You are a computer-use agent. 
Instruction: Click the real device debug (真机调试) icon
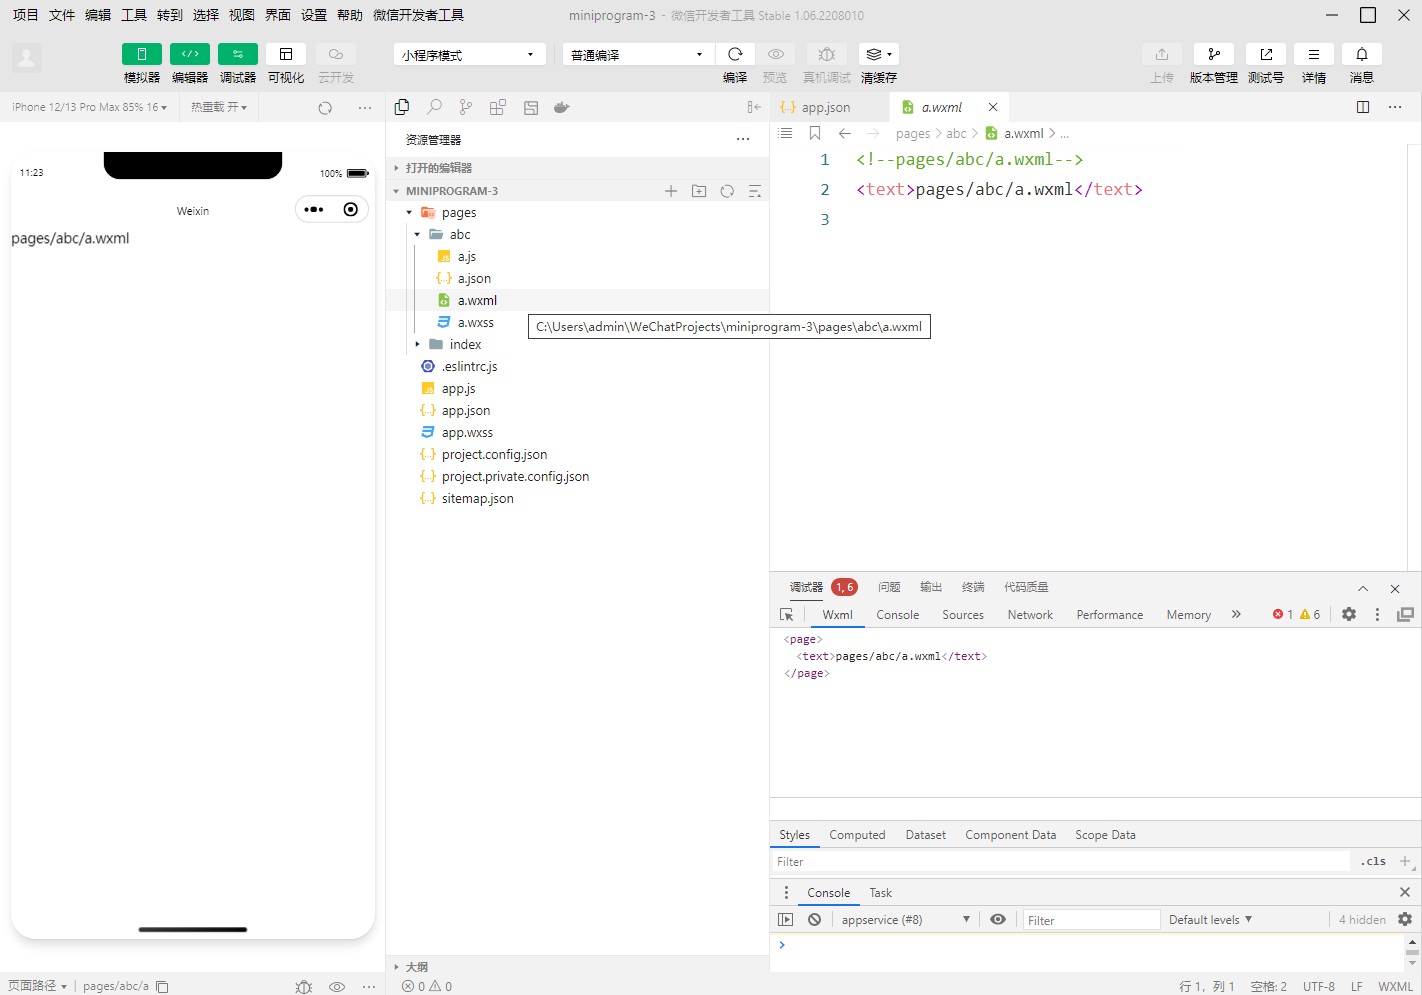point(826,54)
